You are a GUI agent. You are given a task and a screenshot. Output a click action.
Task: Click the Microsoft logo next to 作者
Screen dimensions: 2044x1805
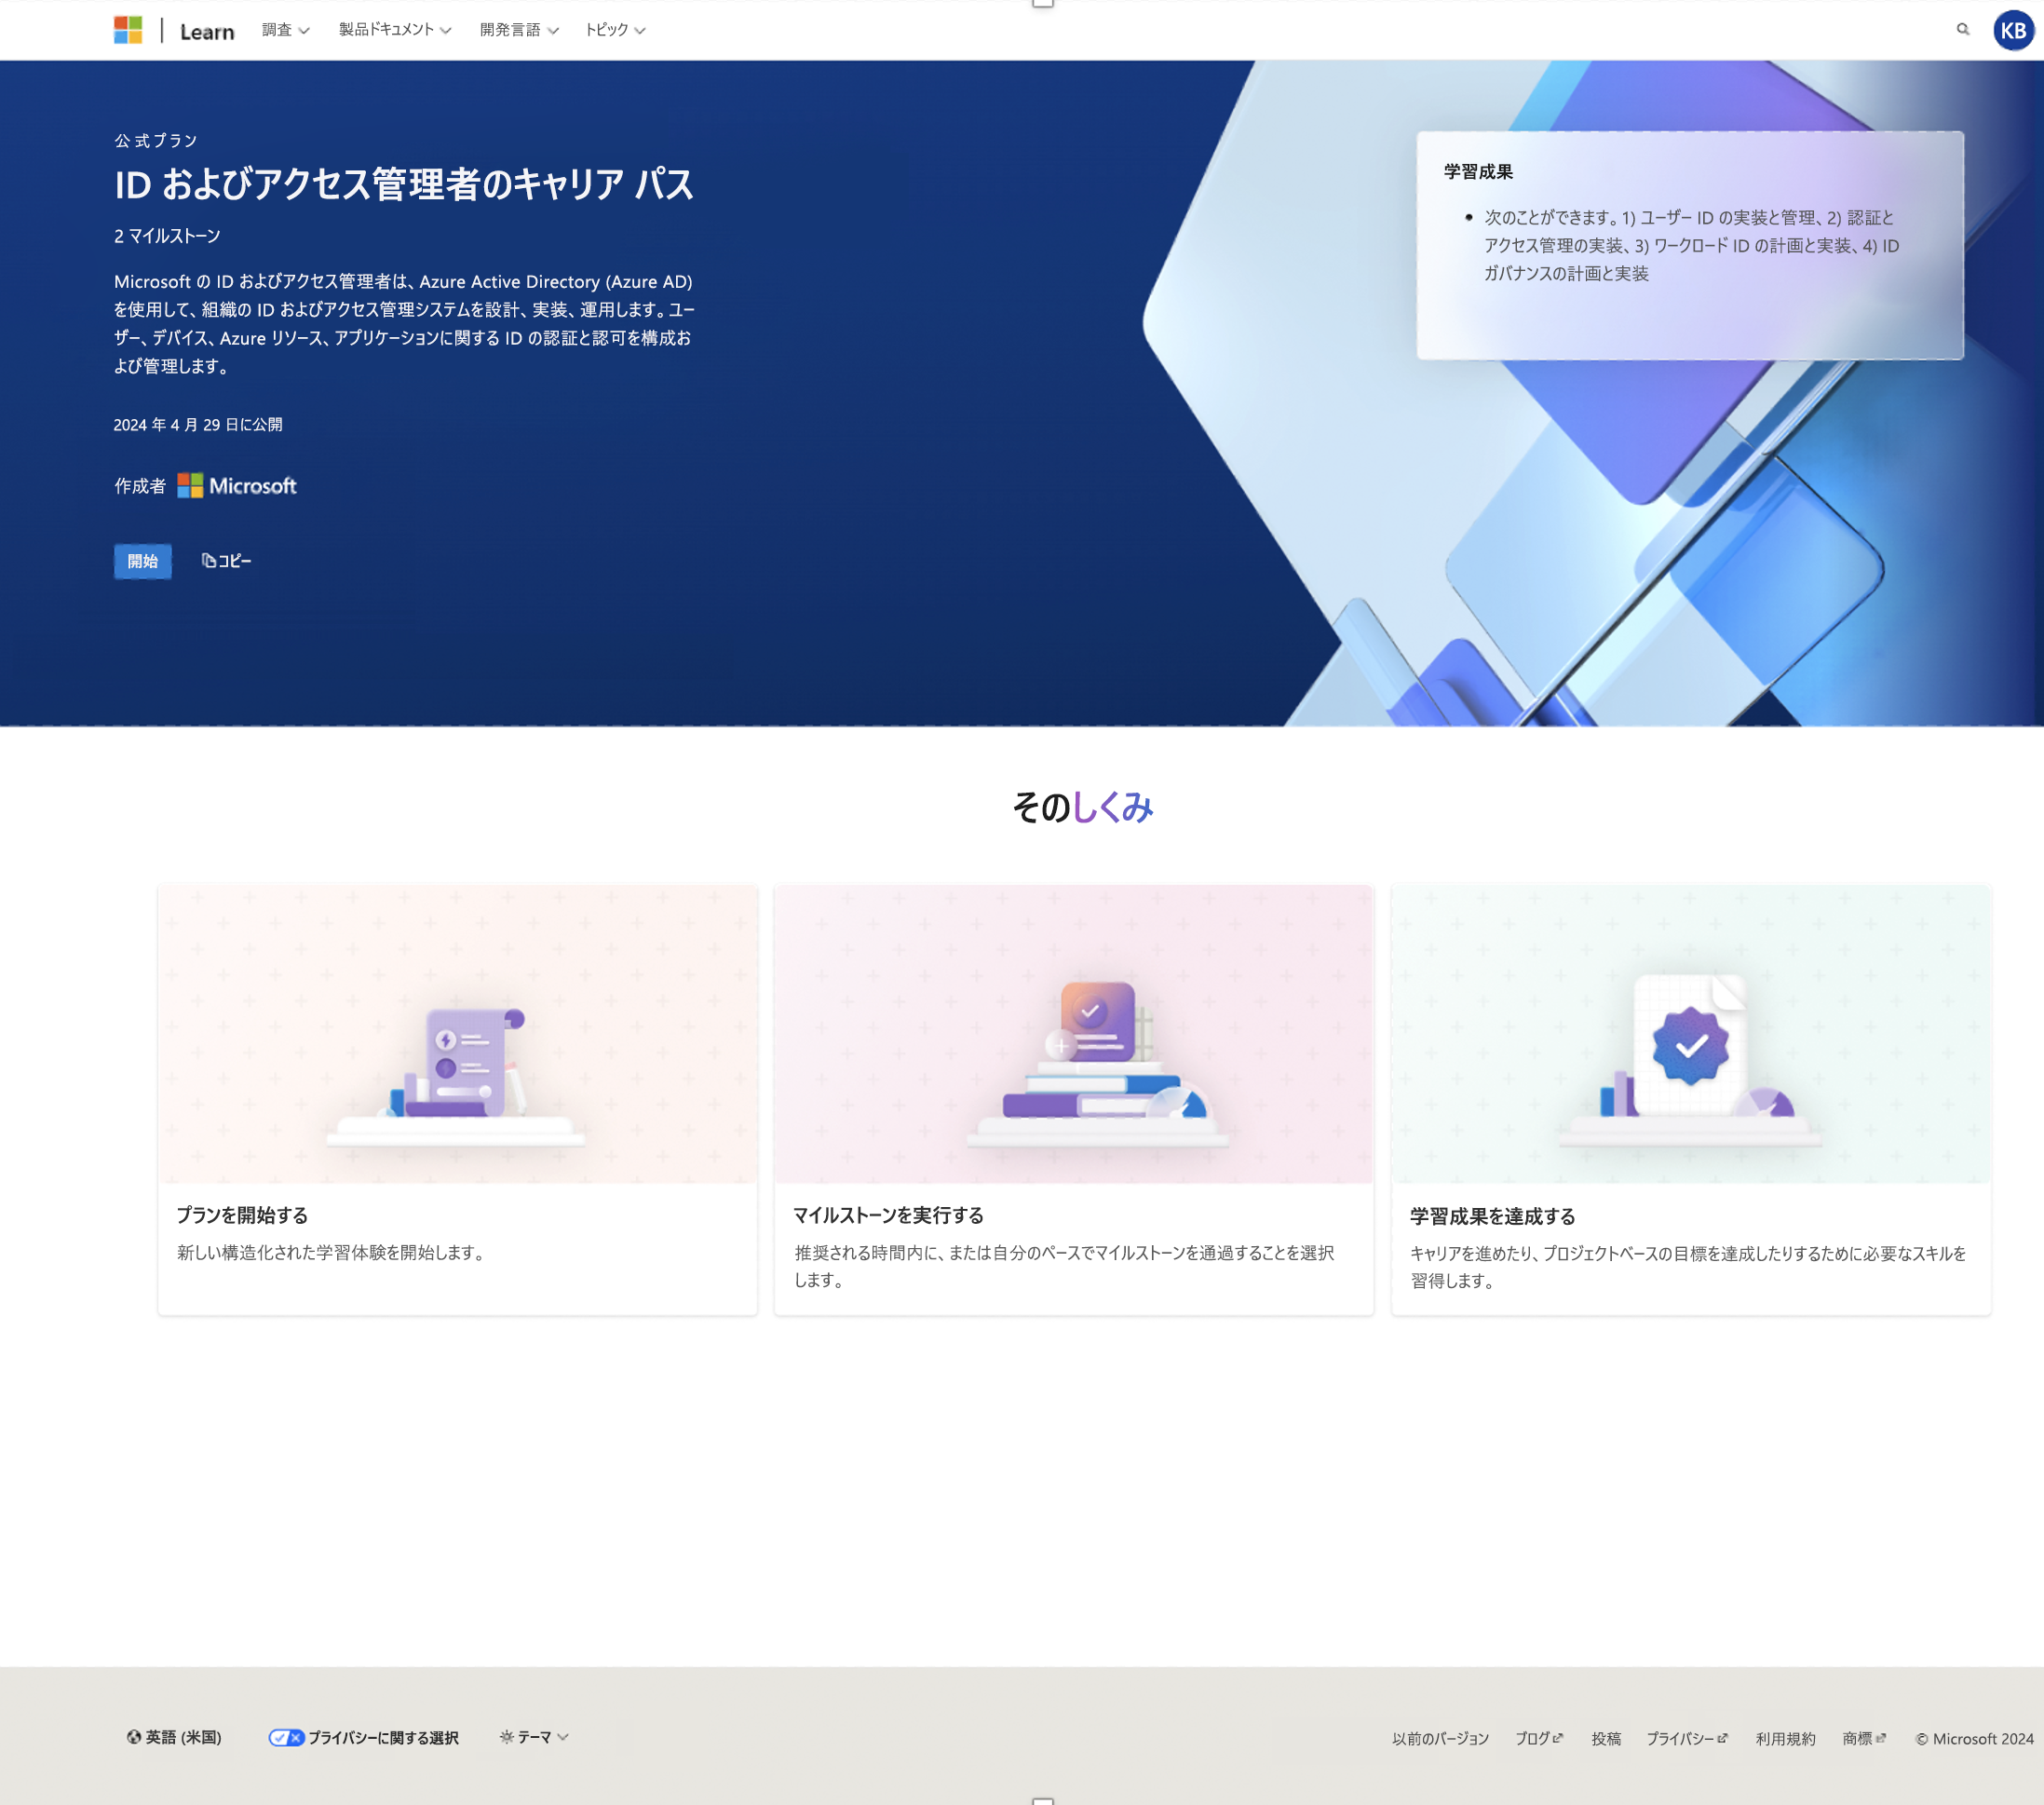click(x=190, y=484)
